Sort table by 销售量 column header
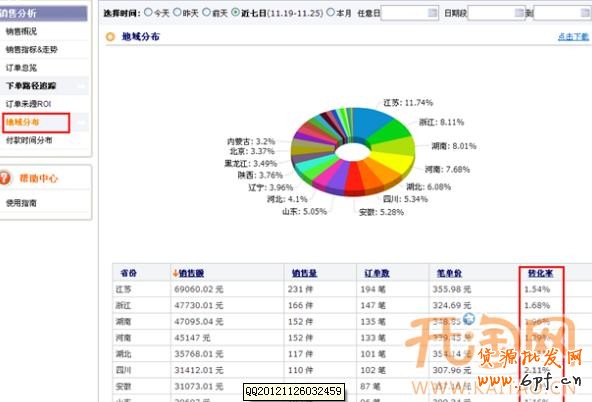The height and width of the screenshot is (402, 592). click(304, 273)
